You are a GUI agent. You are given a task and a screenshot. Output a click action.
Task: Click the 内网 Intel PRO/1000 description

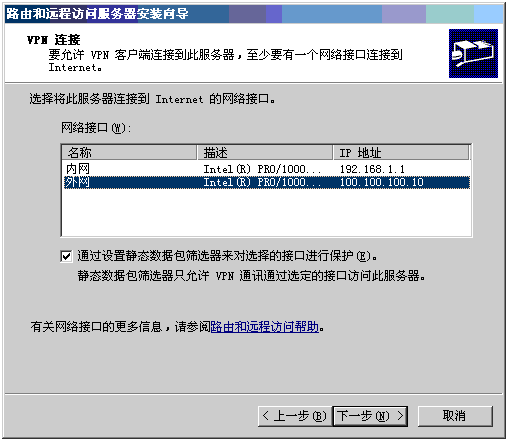point(262,169)
